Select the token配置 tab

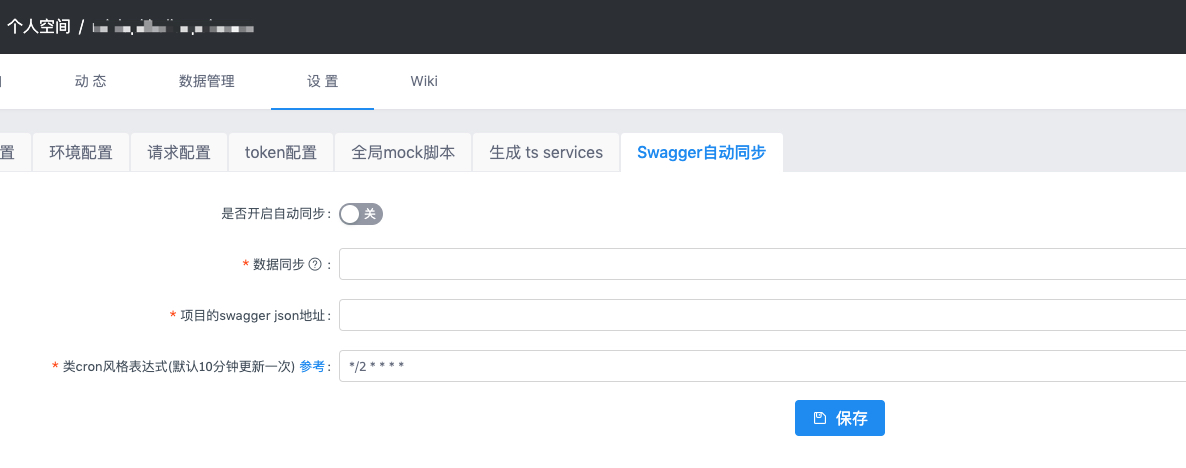(x=281, y=153)
